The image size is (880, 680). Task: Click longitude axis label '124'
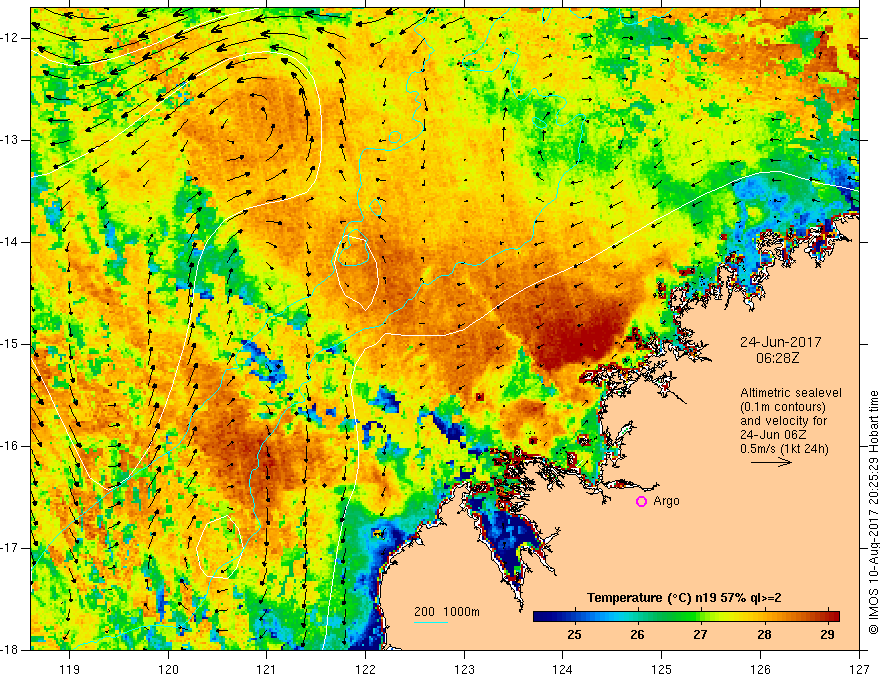[563, 669]
